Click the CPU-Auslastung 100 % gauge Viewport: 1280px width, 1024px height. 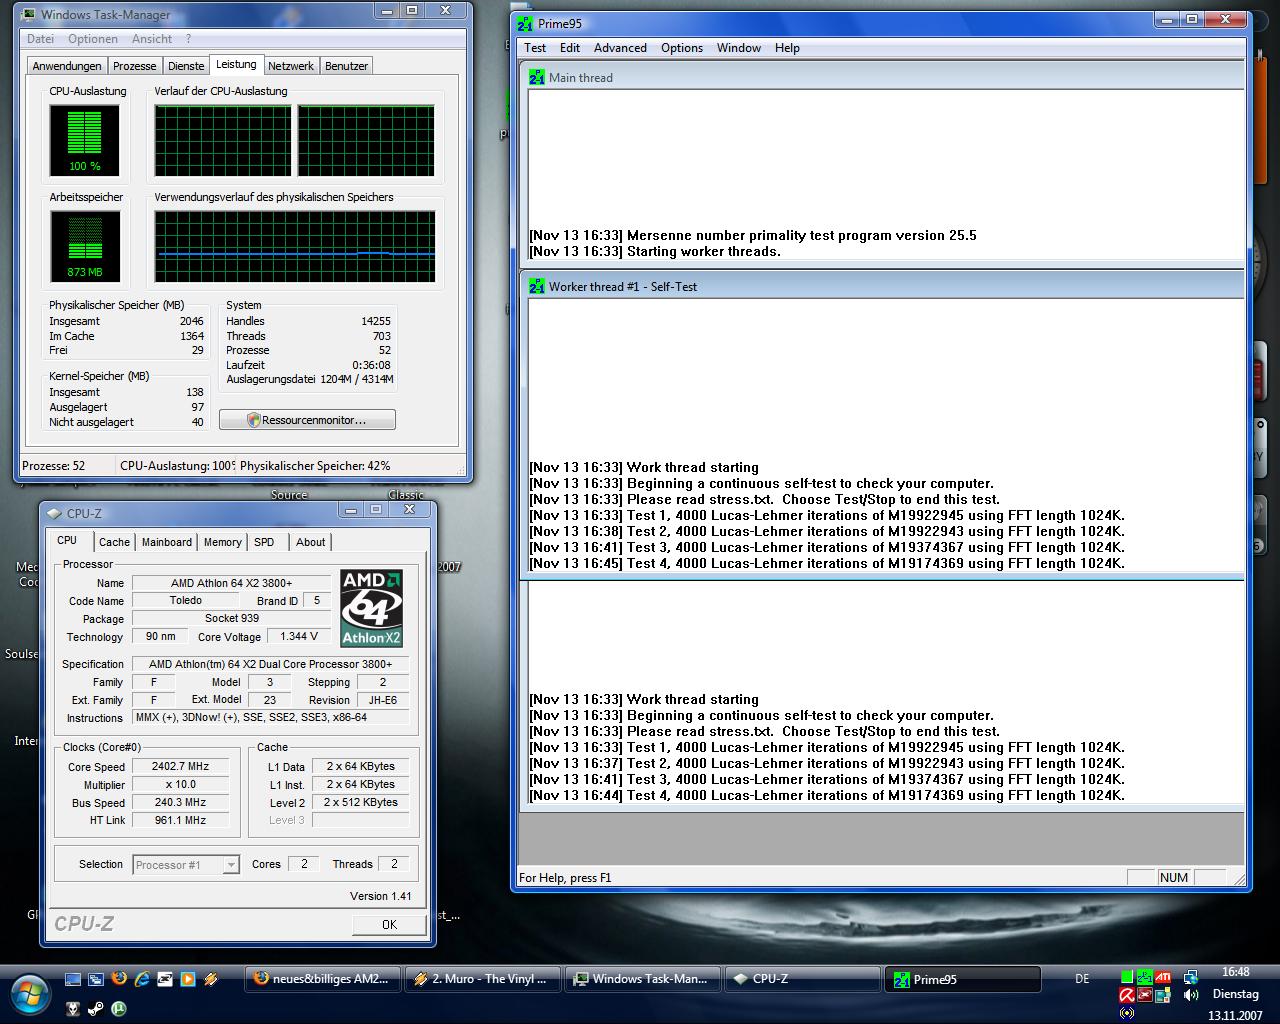pos(85,141)
